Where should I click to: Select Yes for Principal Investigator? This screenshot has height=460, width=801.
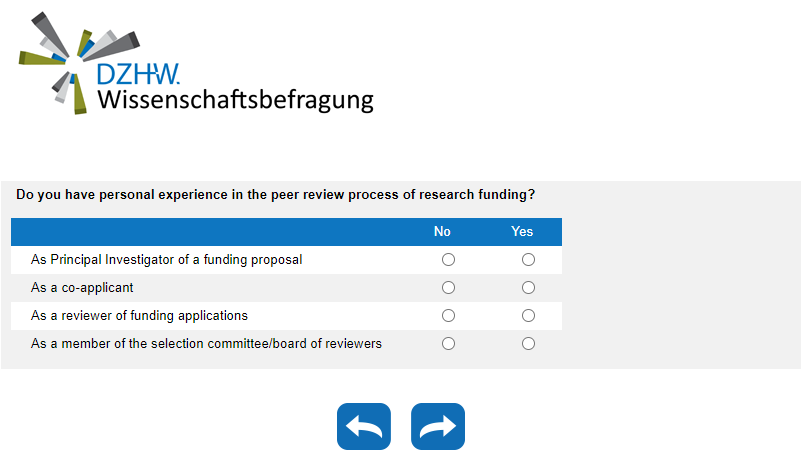point(528,260)
